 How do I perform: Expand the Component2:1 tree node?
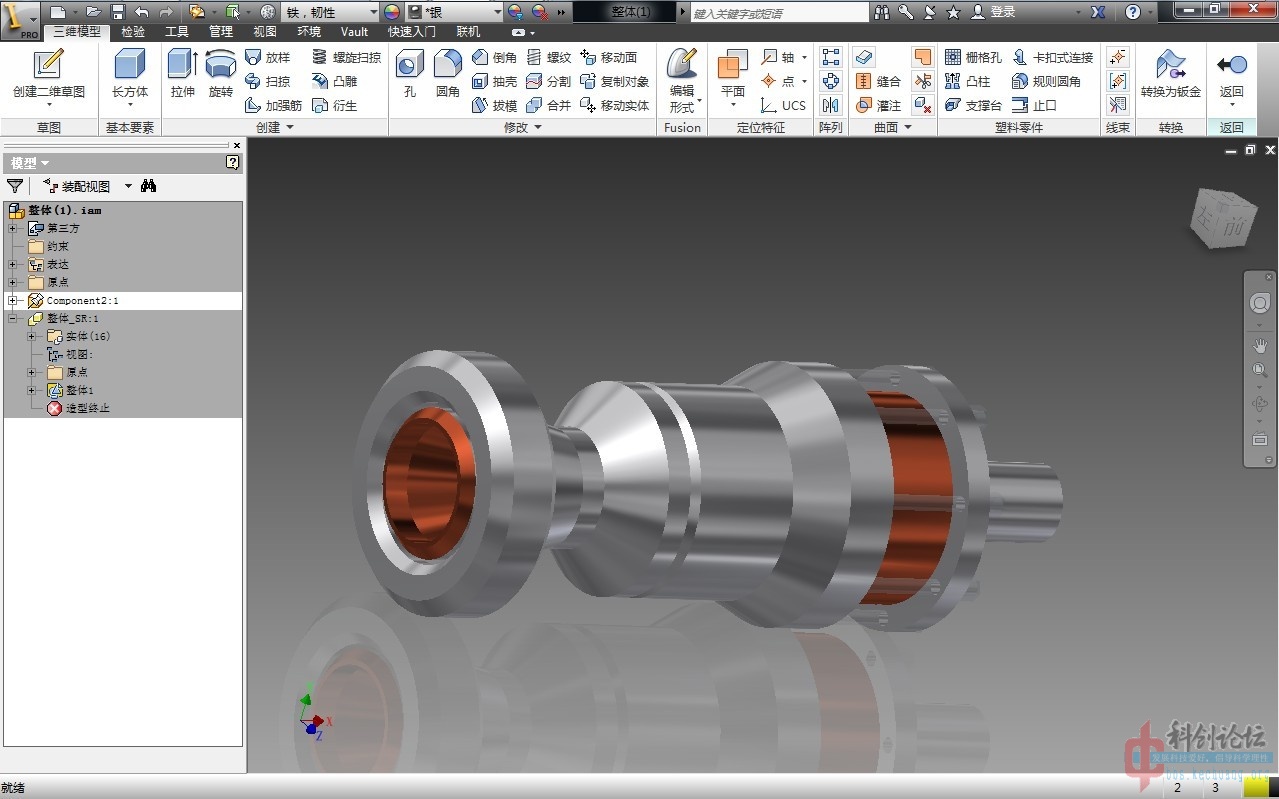point(13,301)
